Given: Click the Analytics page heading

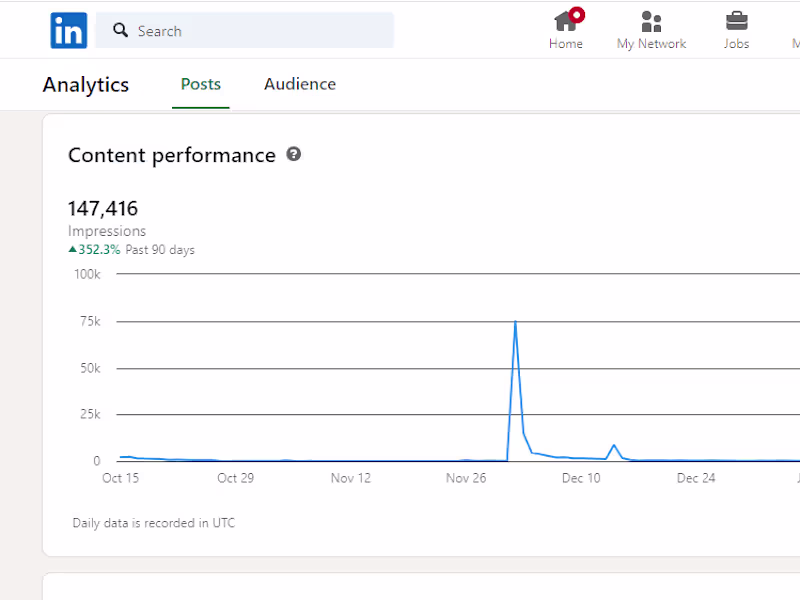Looking at the screenshot, I should (86, 85).
